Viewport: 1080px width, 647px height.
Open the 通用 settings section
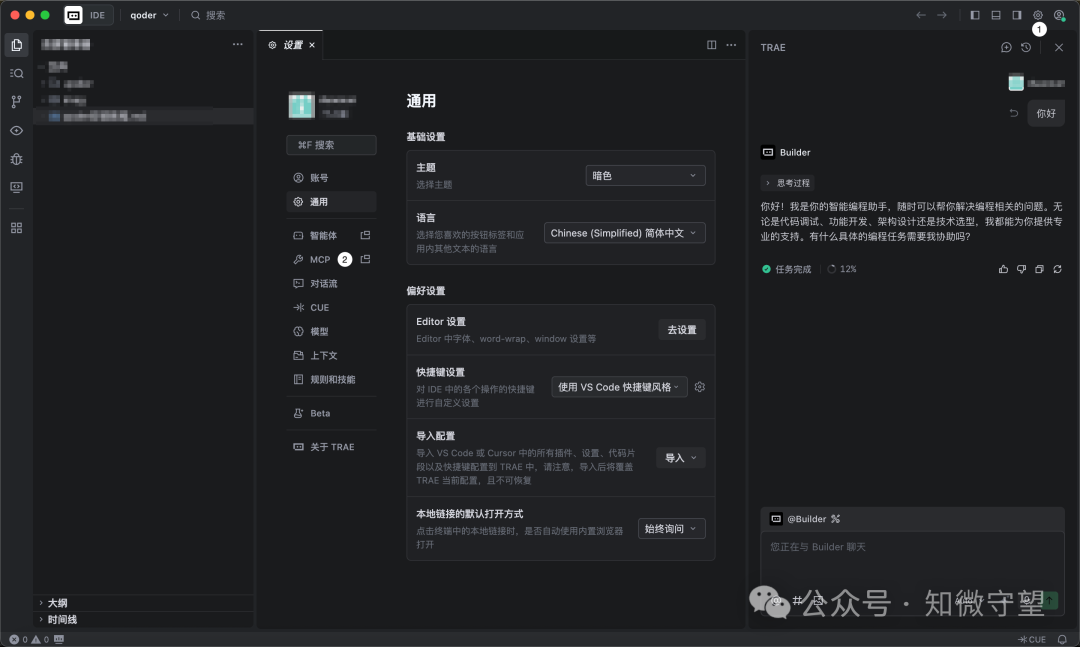coord(331,202)
